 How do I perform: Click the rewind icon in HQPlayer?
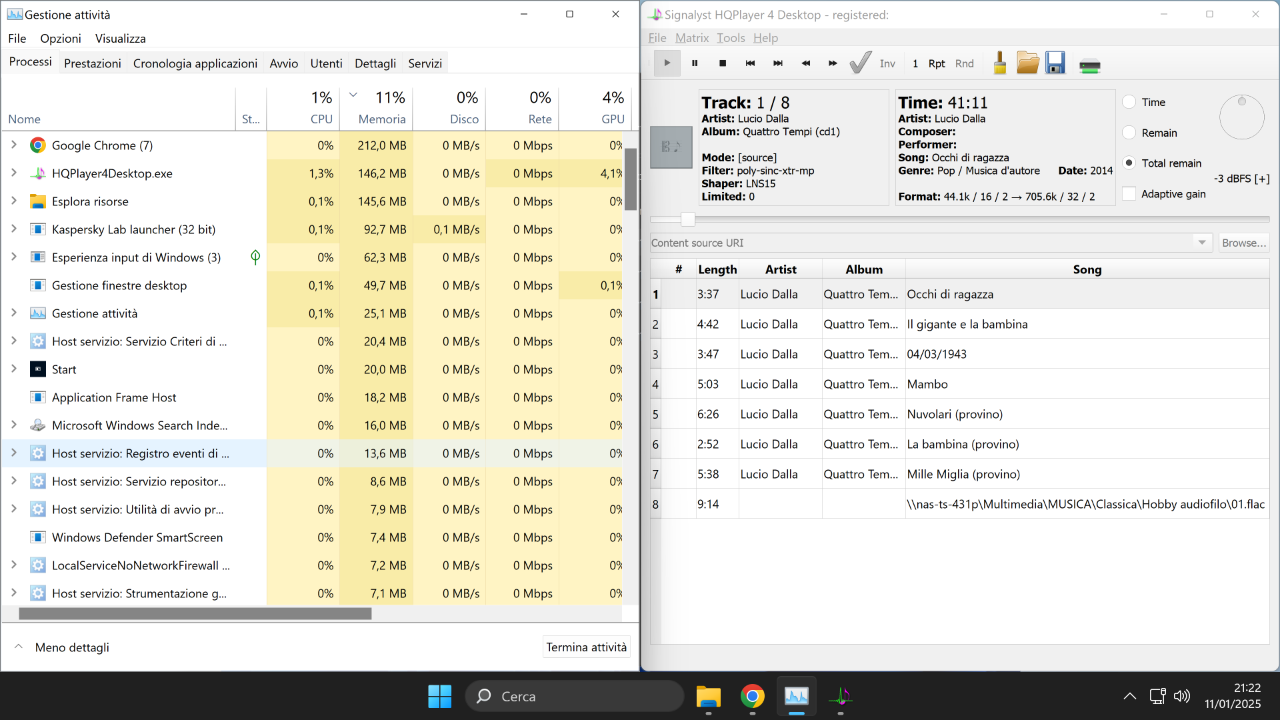805,63
